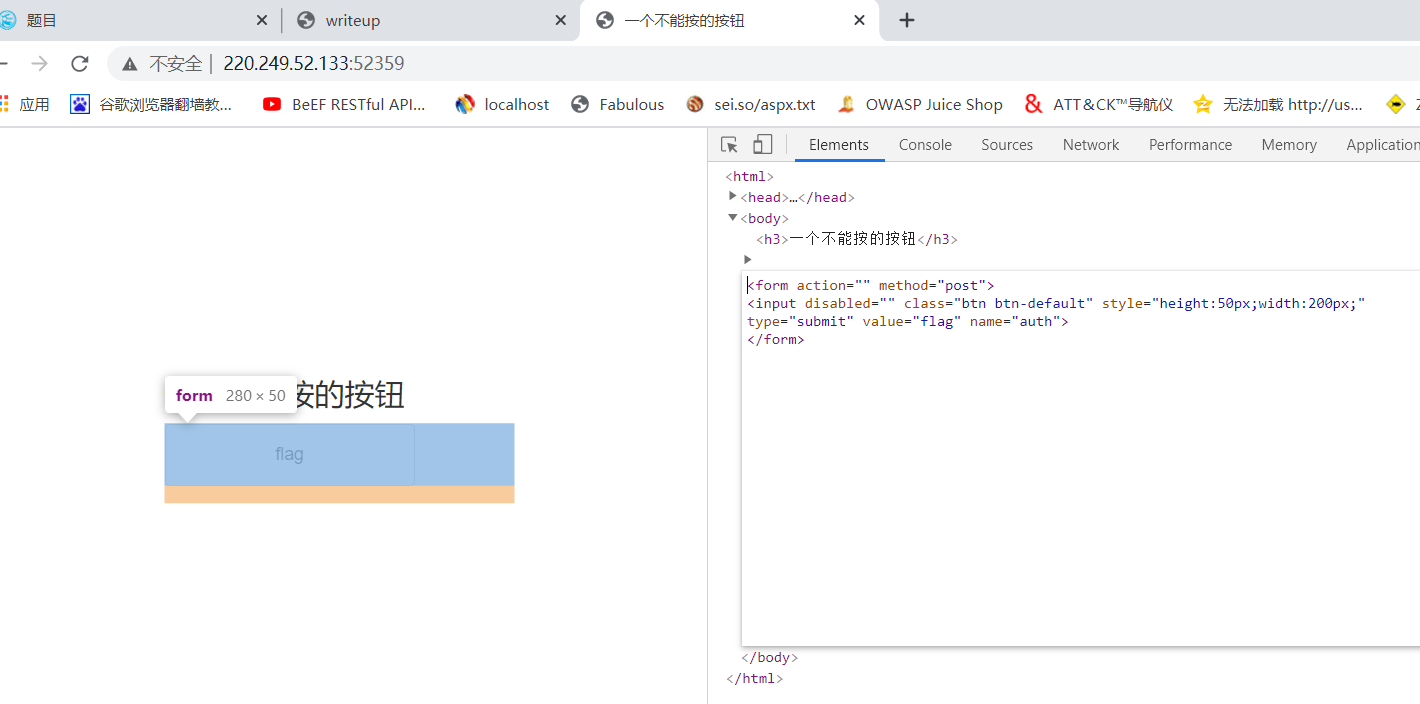This screenshot has width=1420, height=704.
Task: Close the writeup tab
Action: click(561, 20)
